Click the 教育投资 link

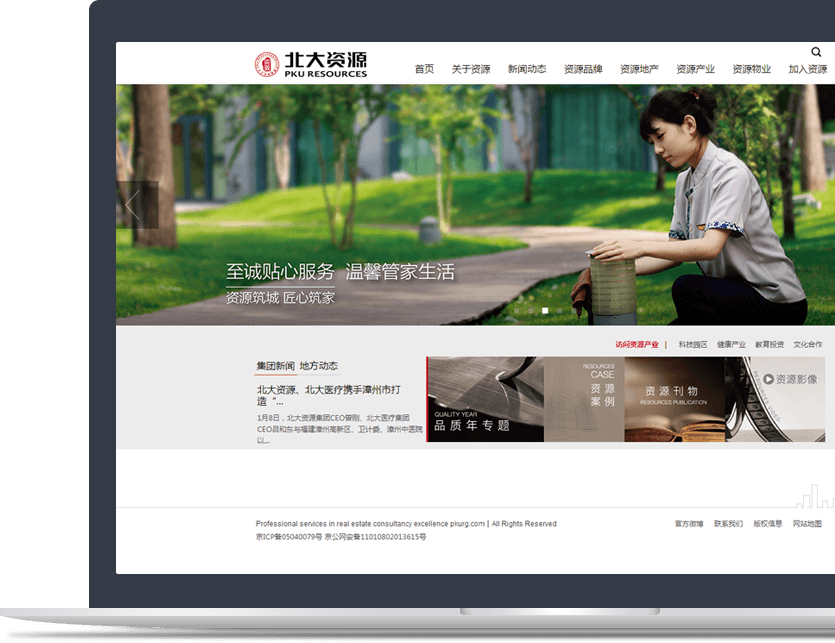769,344
